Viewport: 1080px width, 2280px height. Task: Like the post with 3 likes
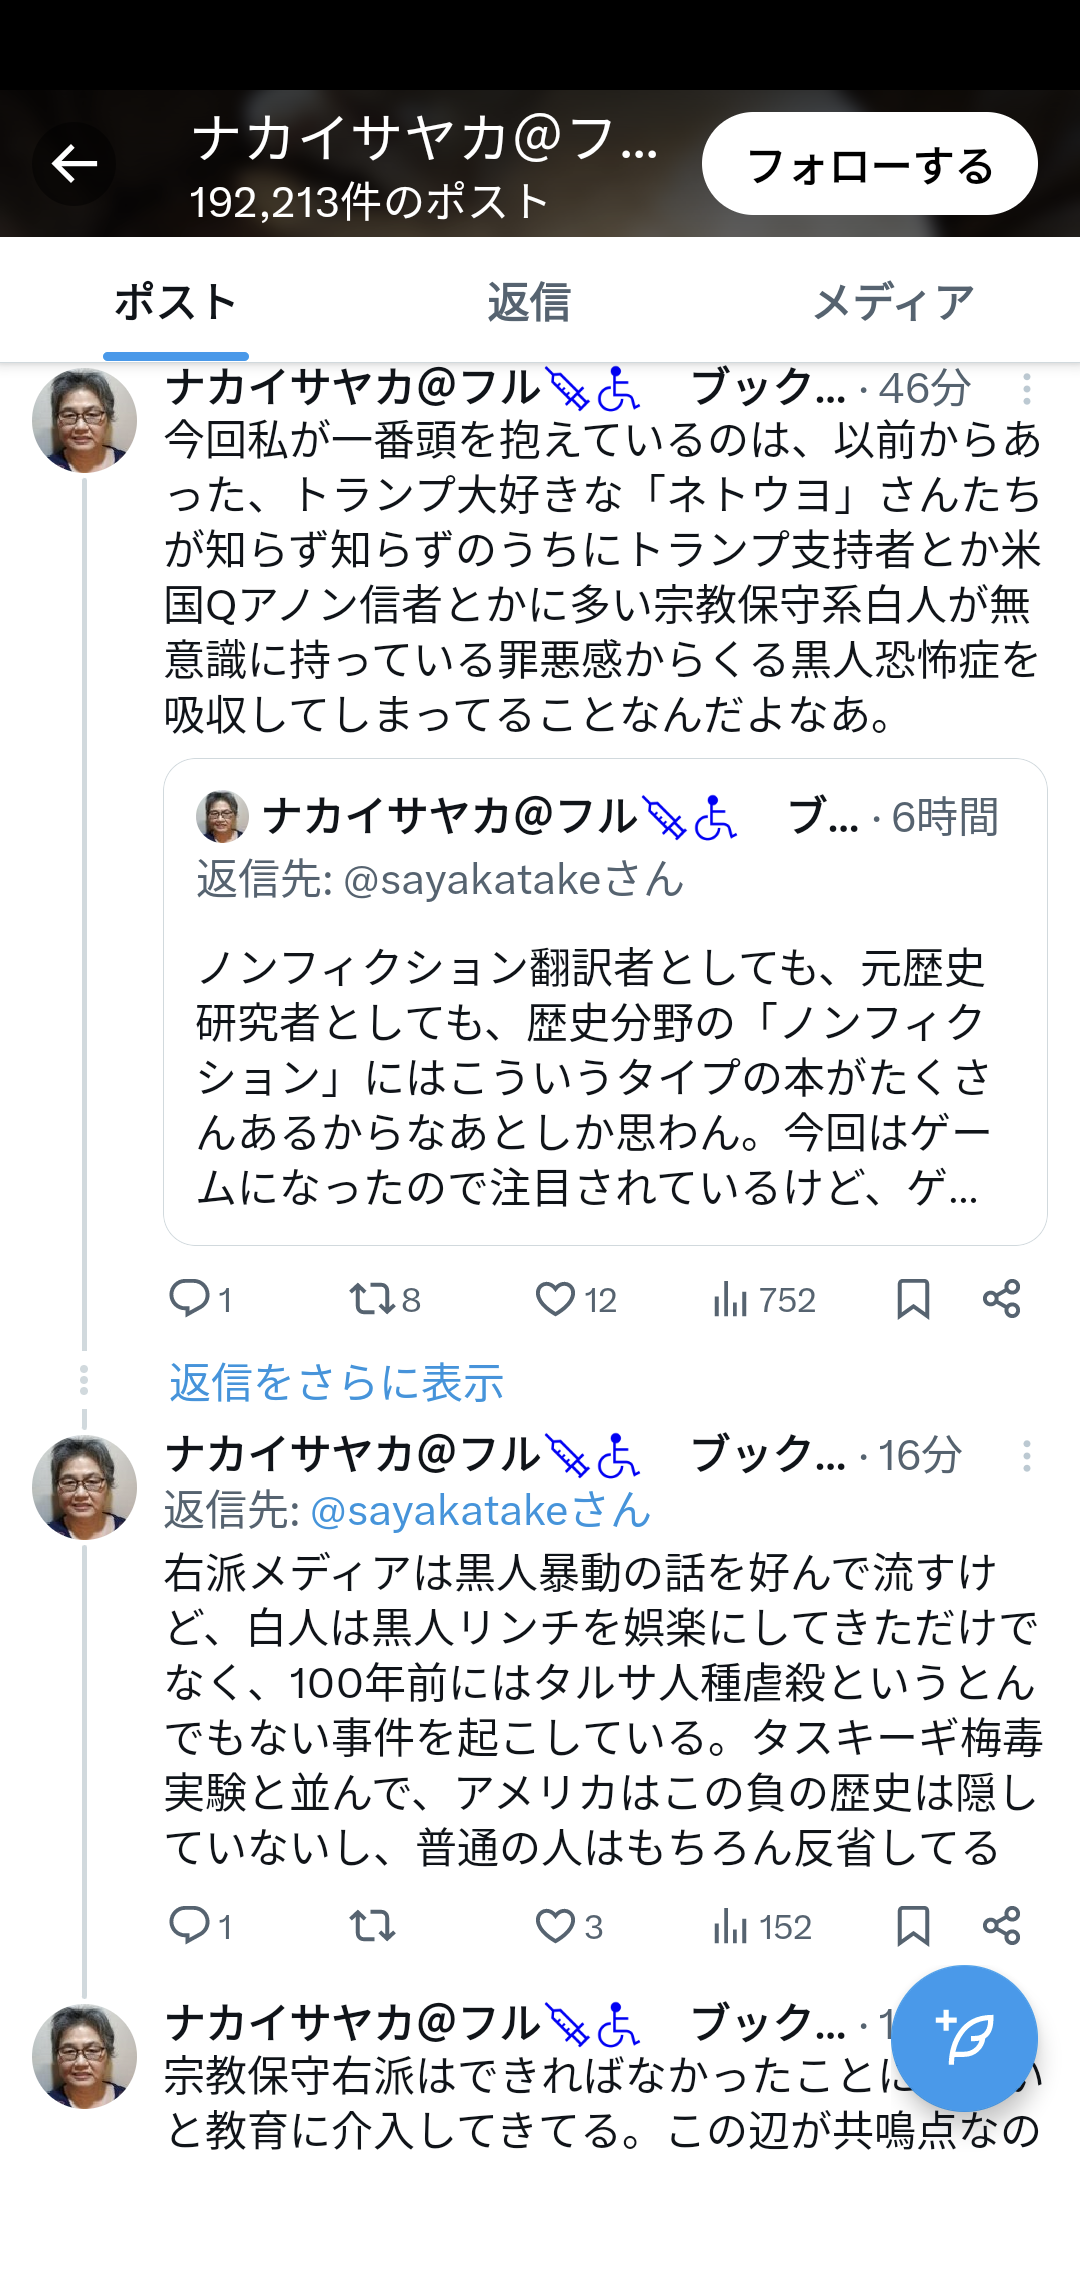555,1926
